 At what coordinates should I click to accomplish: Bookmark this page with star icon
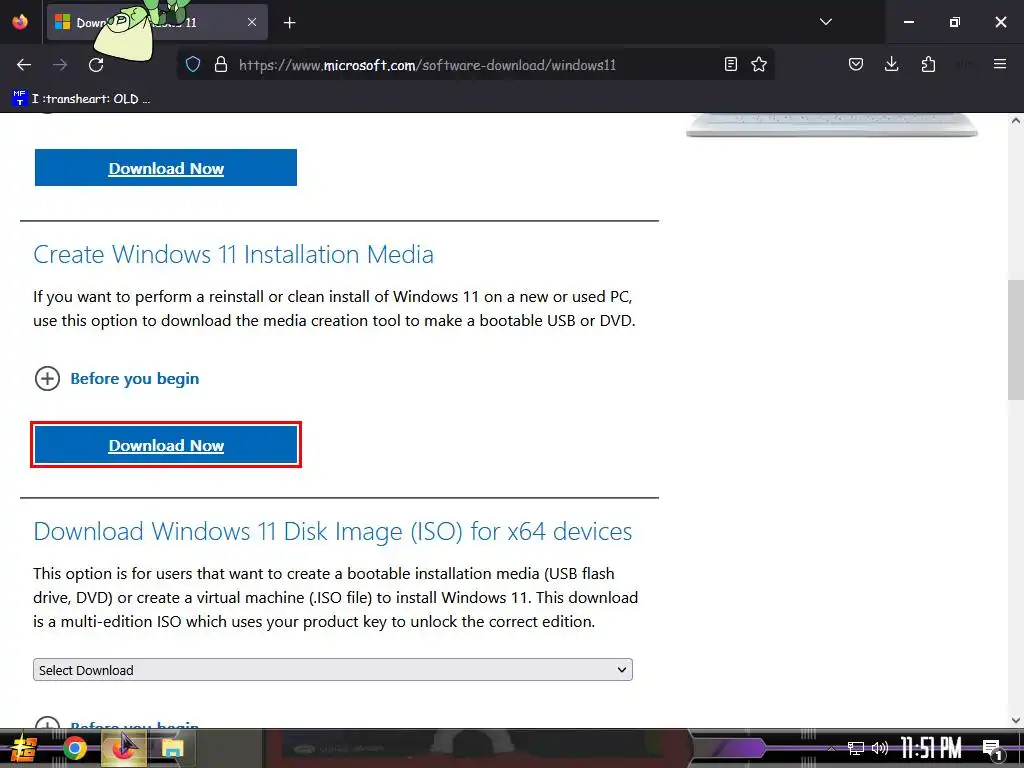(x=759, y=64)
